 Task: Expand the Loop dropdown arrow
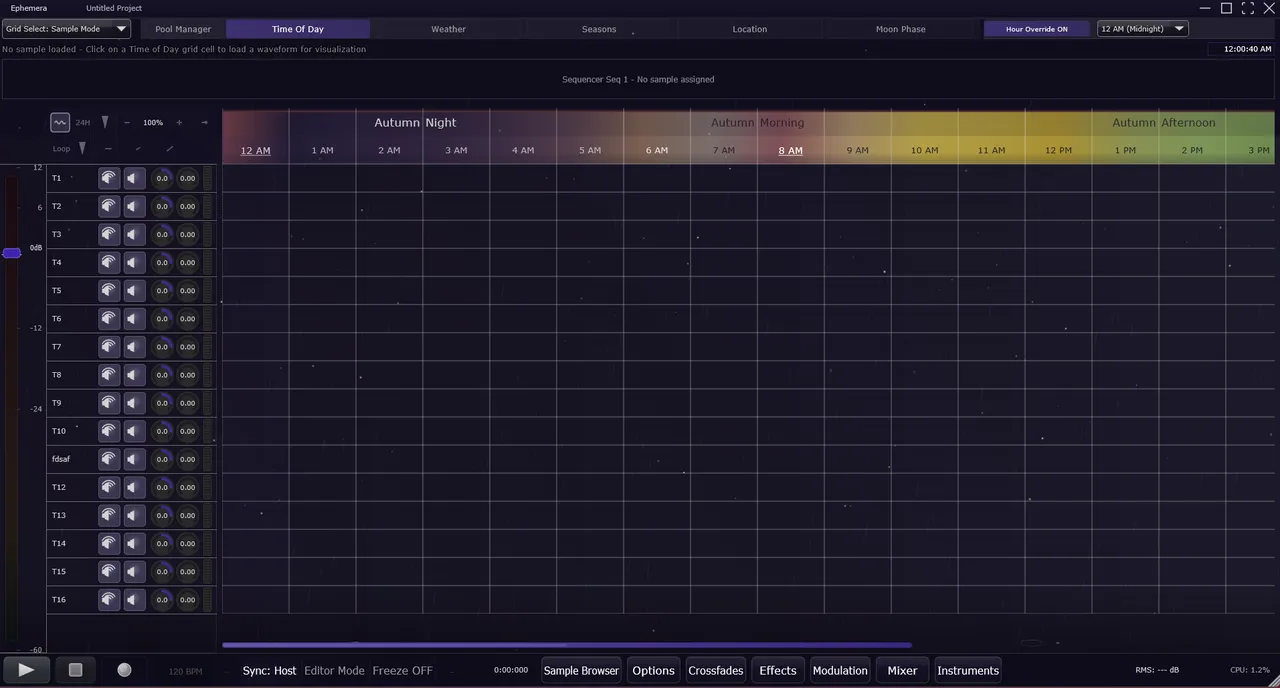(82, 148)
